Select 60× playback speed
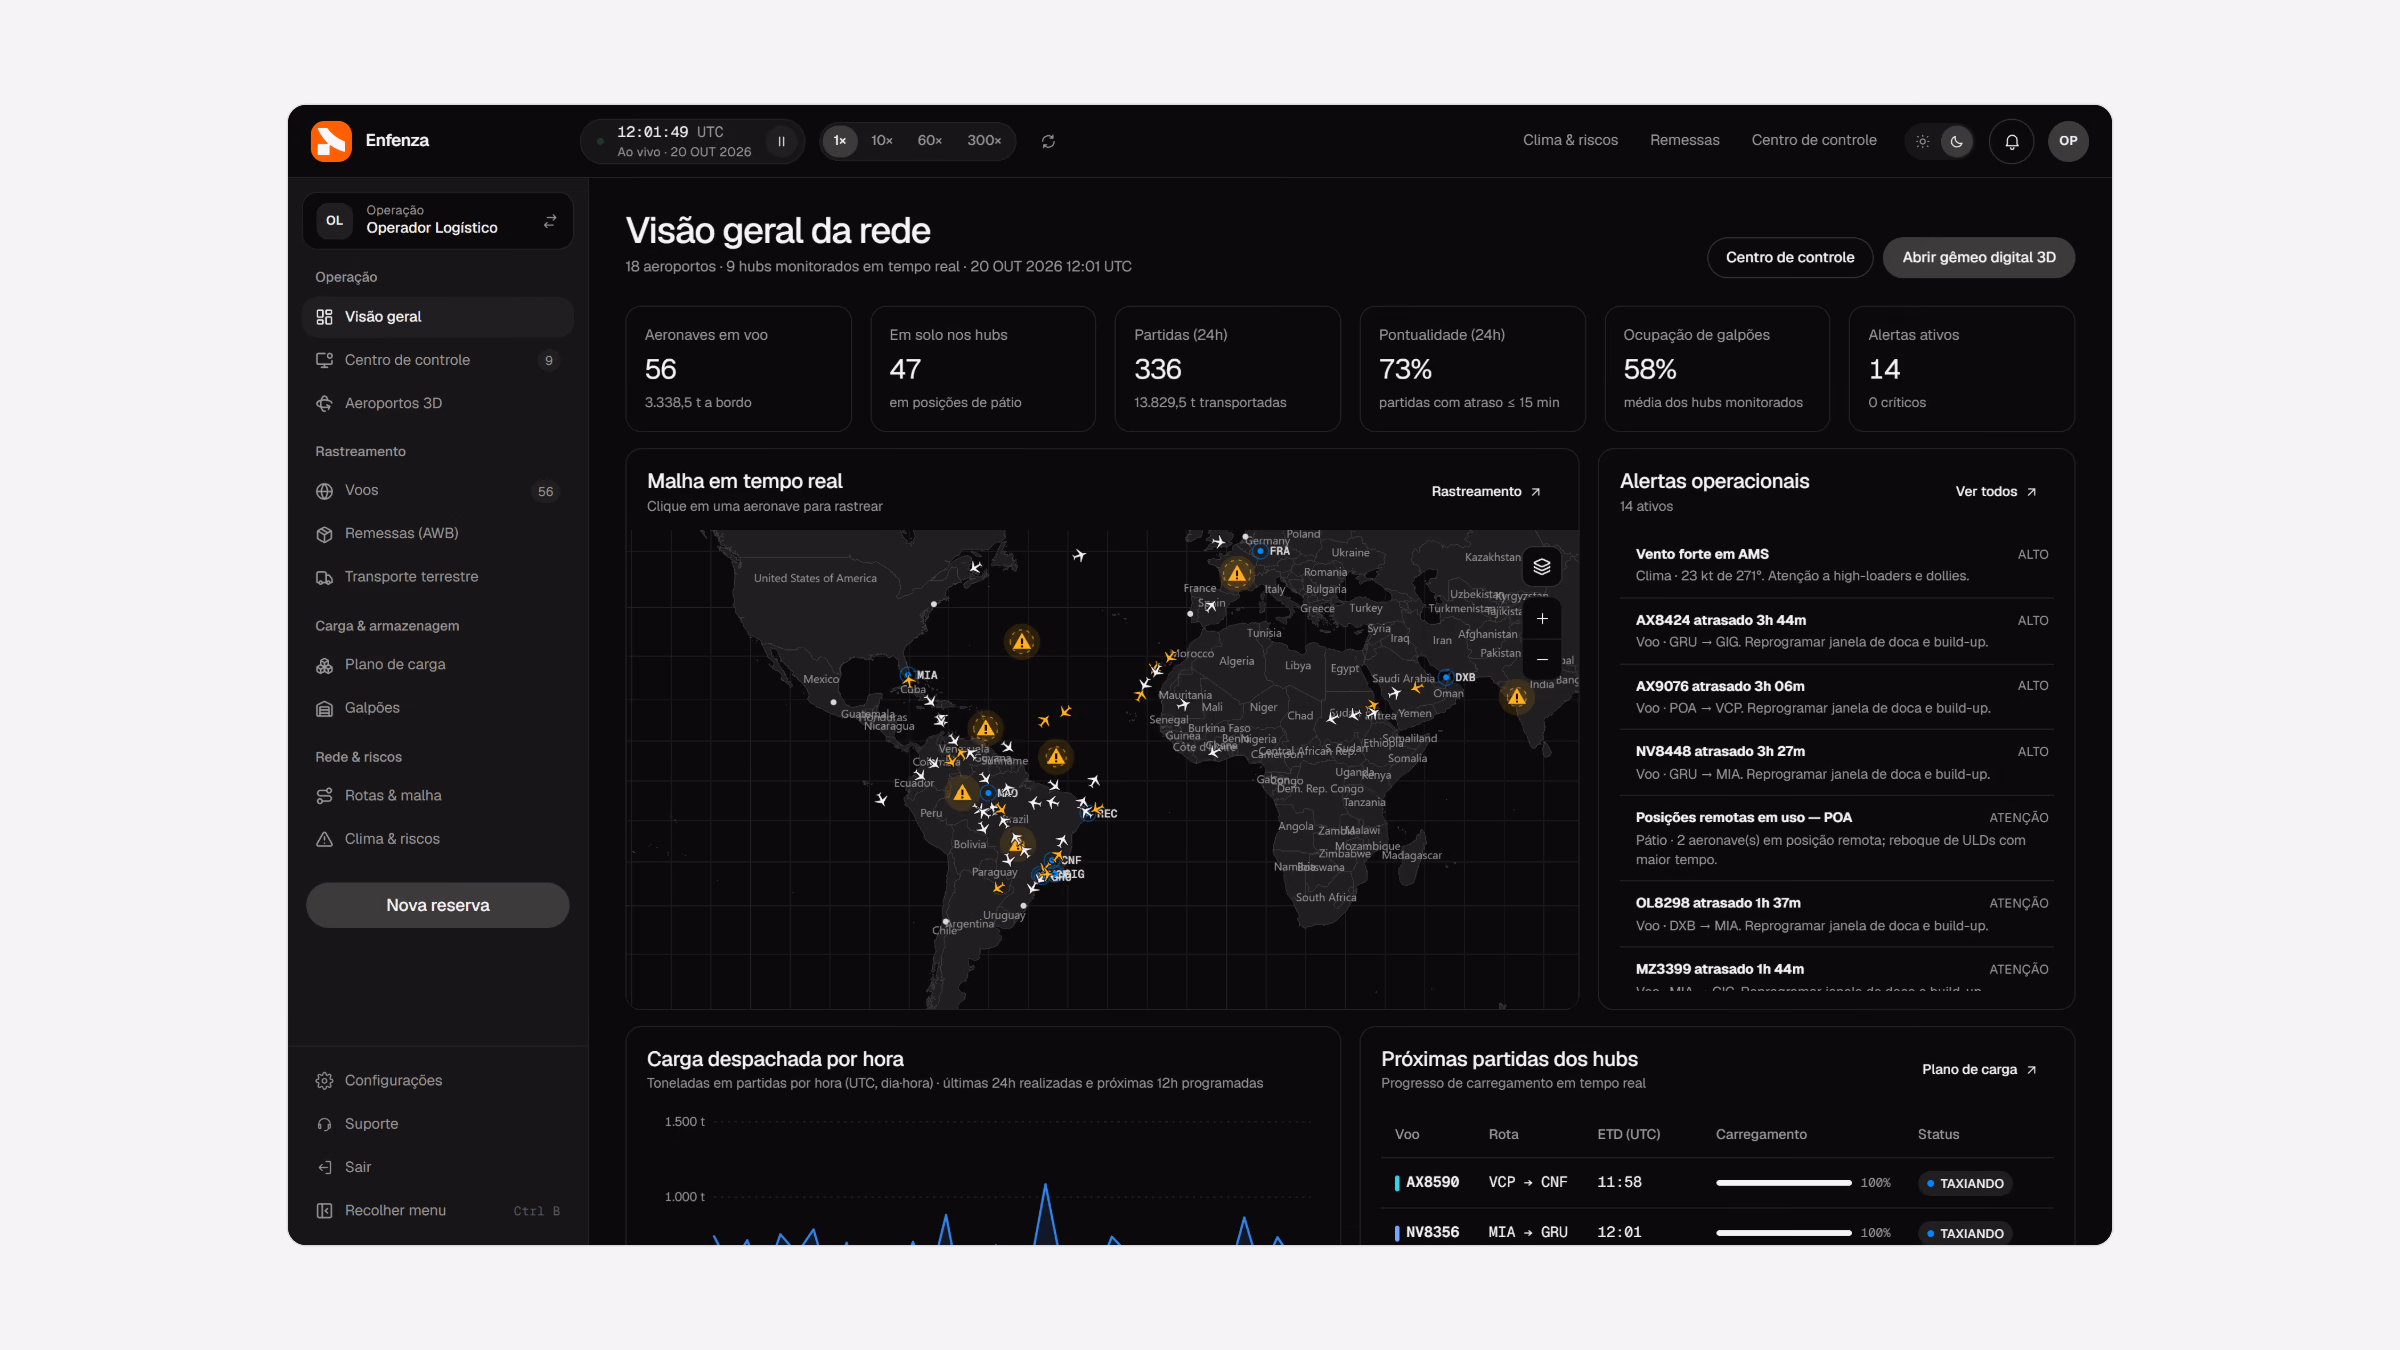This screenshot has height=1350, width=2400. tap(929, 141)
